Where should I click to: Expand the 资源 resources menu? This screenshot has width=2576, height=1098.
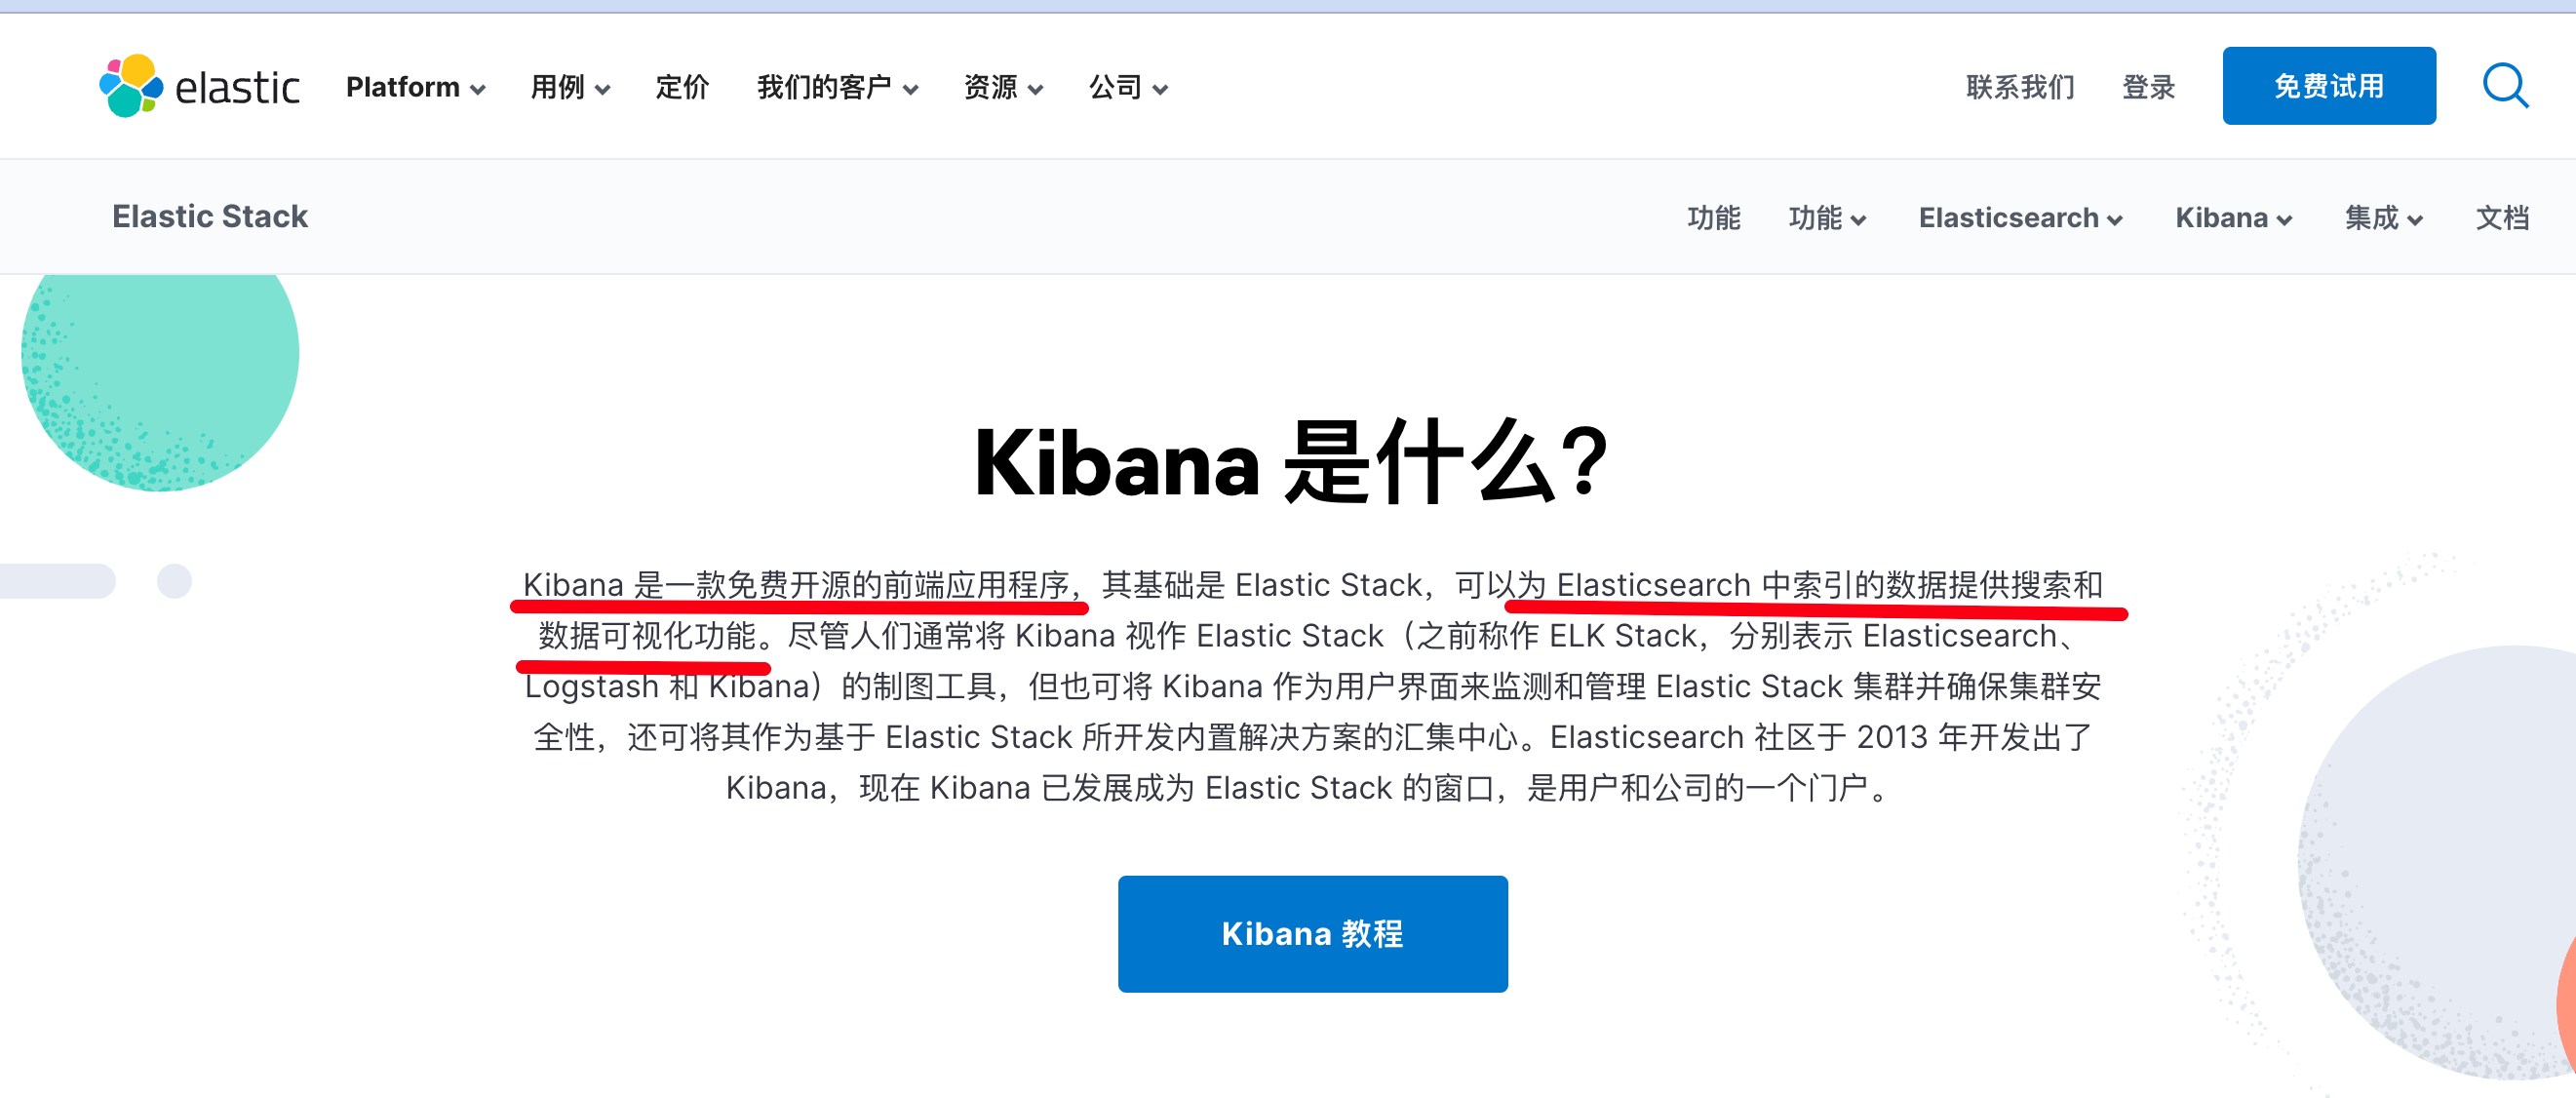tap(1003, 88)
